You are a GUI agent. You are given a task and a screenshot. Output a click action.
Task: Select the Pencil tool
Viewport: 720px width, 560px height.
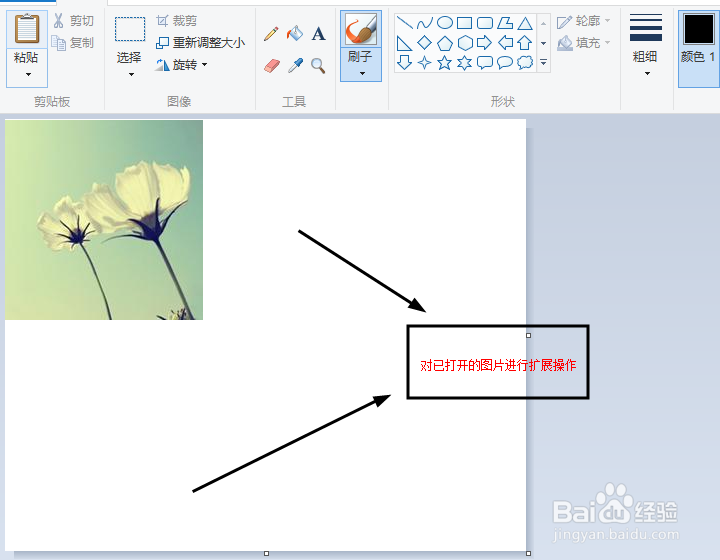coord(271,34)
